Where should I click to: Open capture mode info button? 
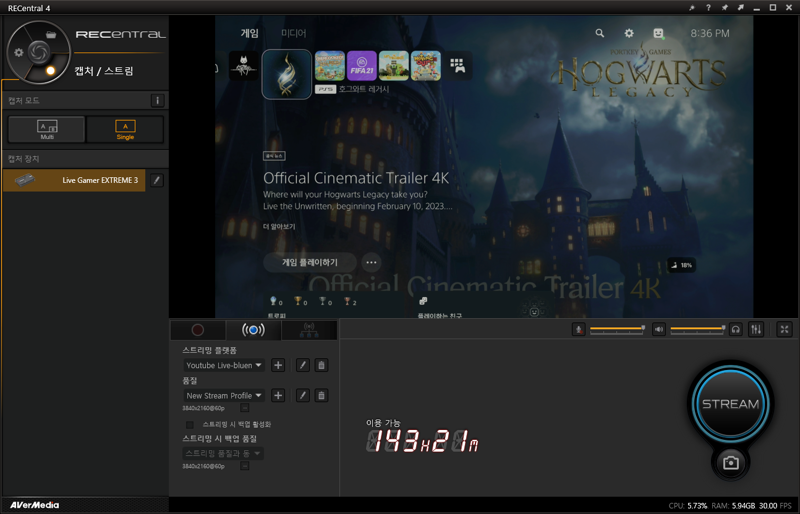(x=157, y=101)
